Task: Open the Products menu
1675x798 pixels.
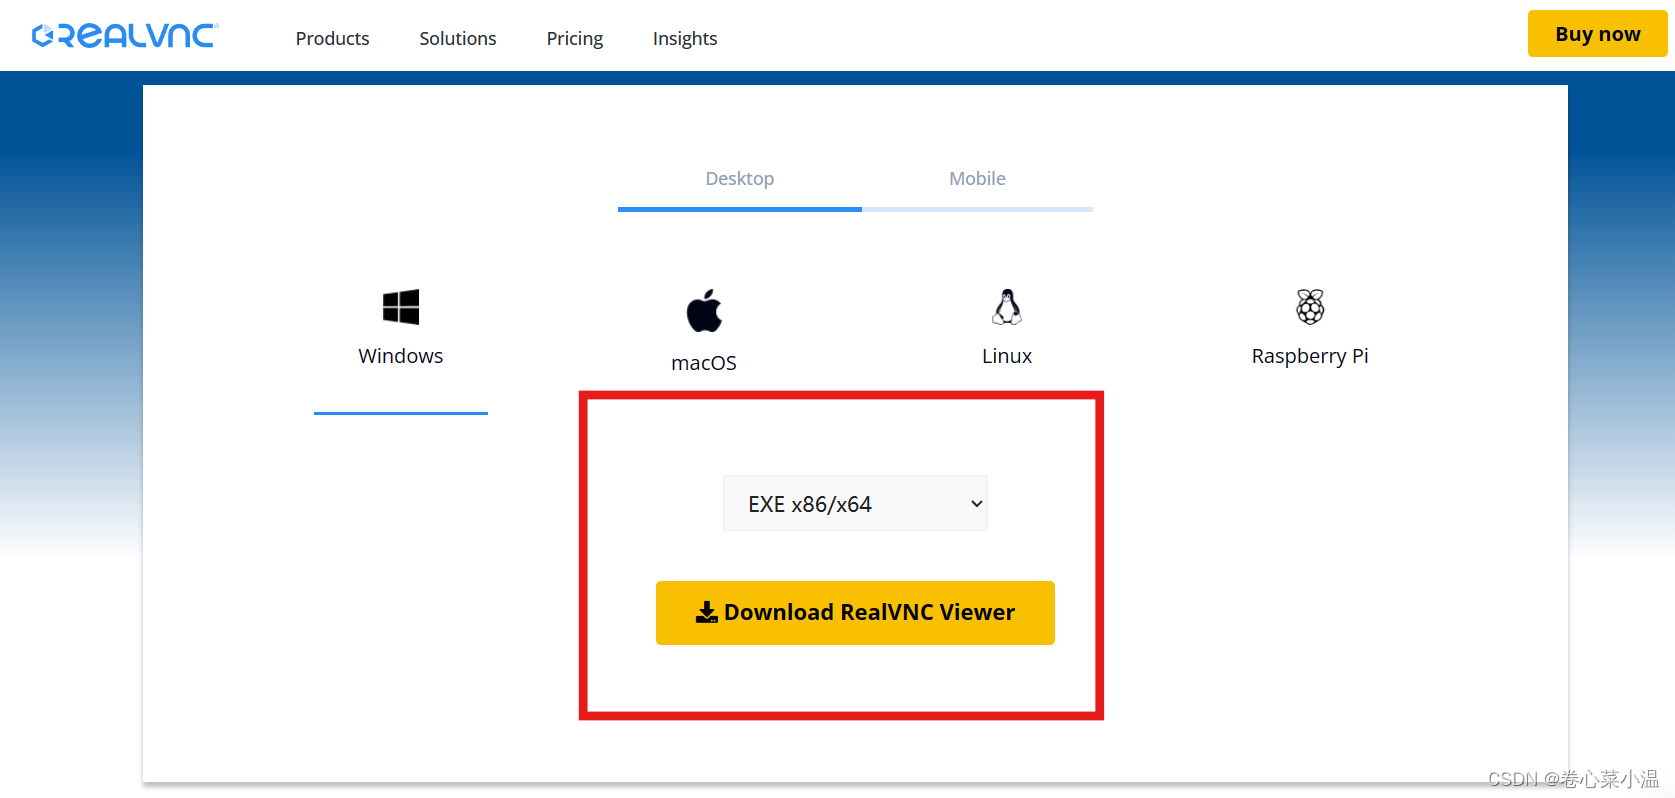Action: pyautogui.click(x=332, y=38)
